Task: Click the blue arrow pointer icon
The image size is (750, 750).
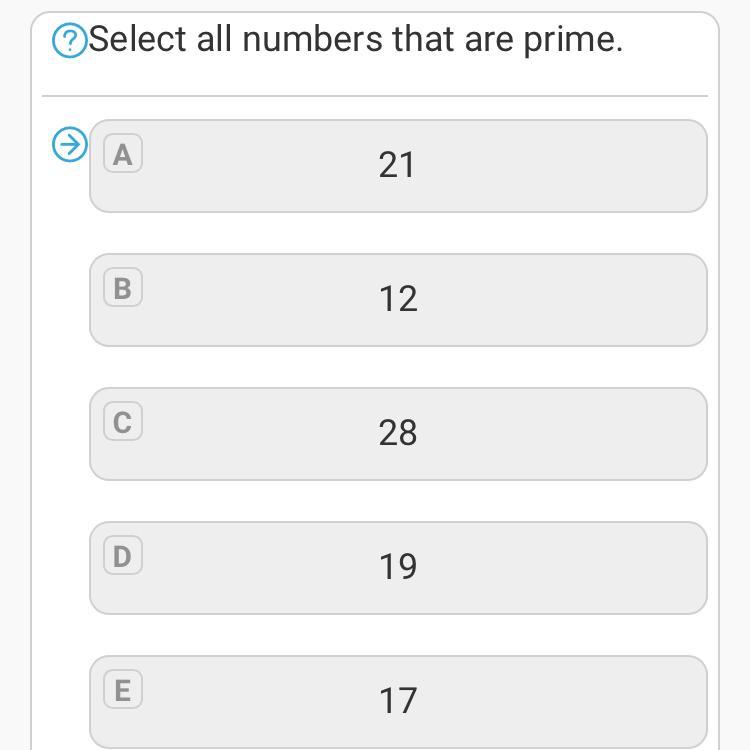Action: click(x=69, y=145)
